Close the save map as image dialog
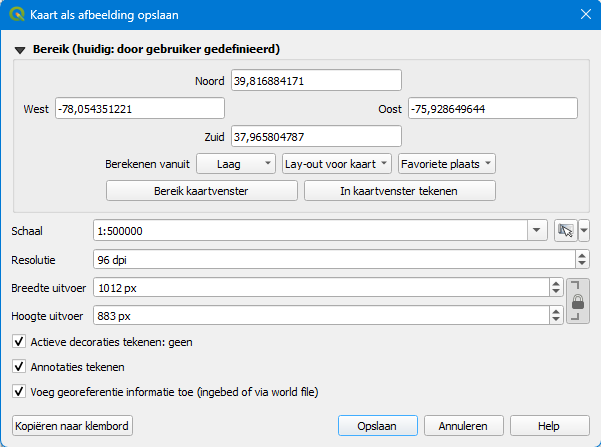The height and width of the screenshot is (447, 601). 585,13
